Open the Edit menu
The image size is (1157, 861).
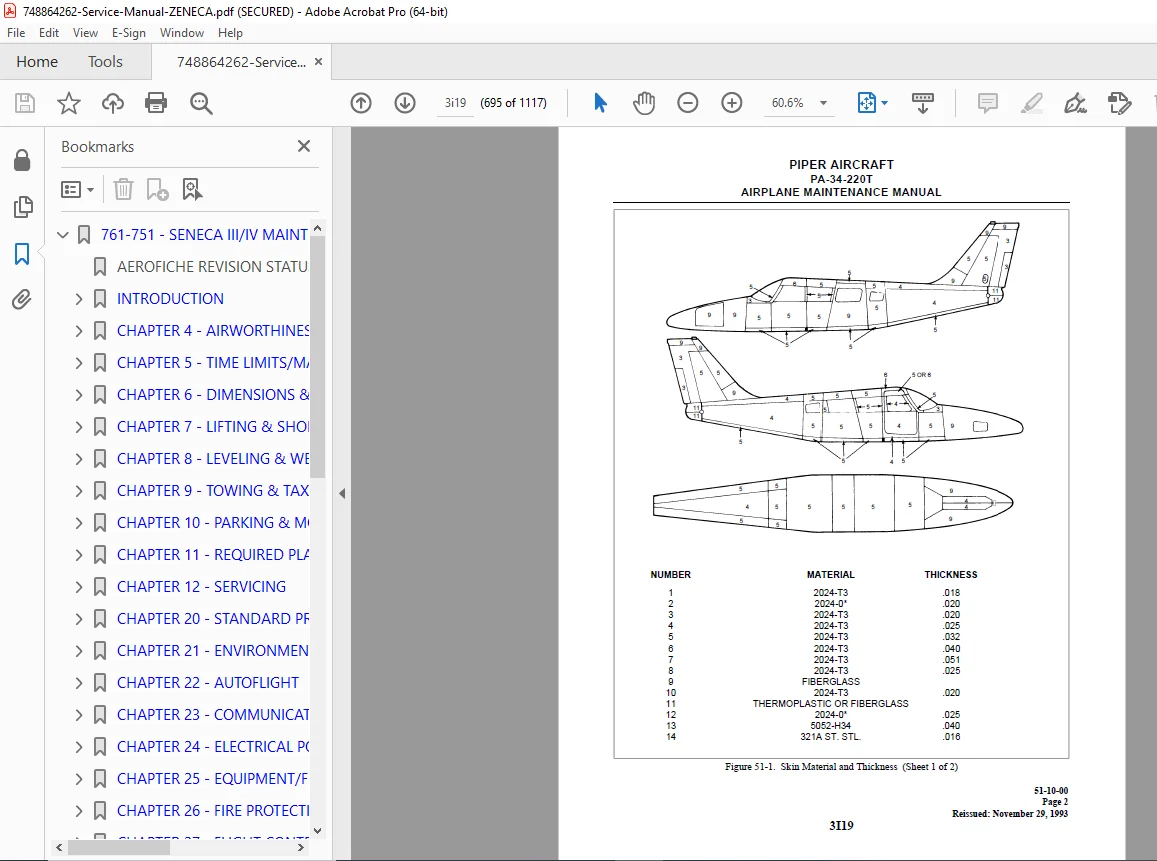(x=49, y=32)
